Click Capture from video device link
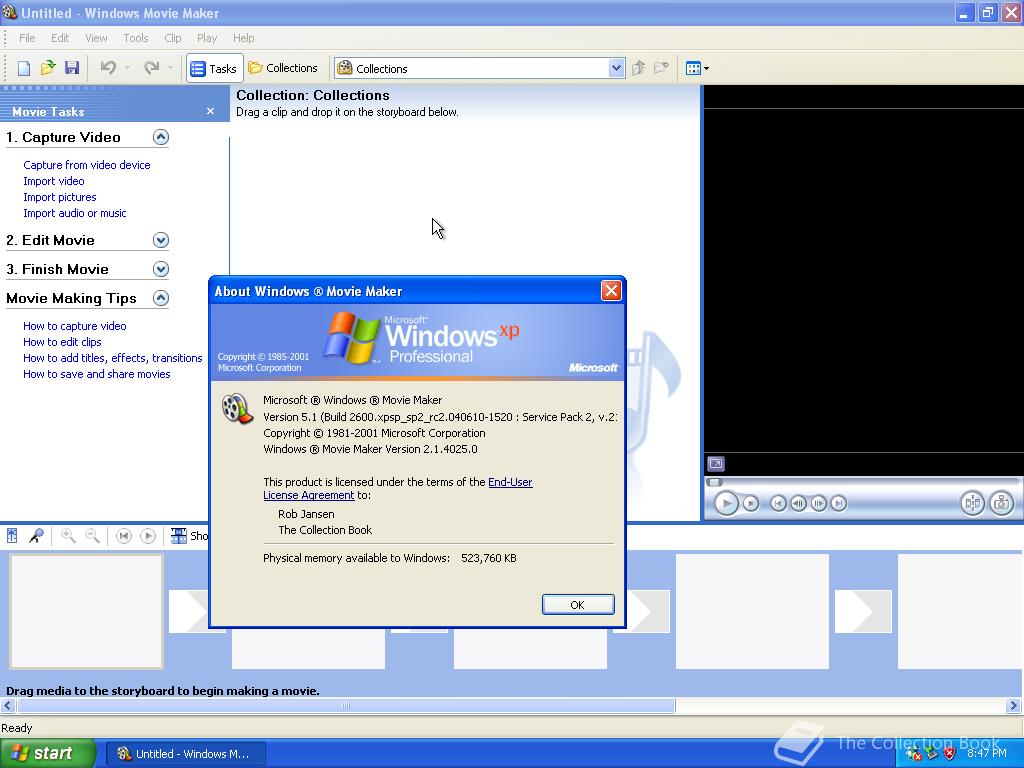 coord(87,165)
